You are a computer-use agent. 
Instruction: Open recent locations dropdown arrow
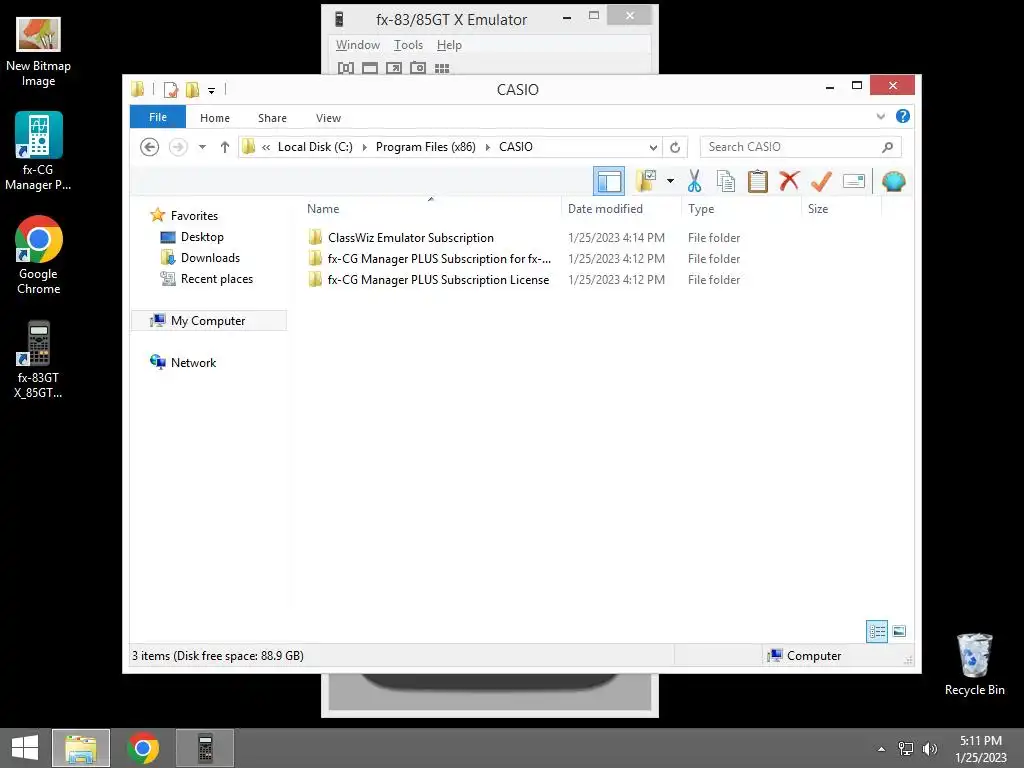click(202, 147)
